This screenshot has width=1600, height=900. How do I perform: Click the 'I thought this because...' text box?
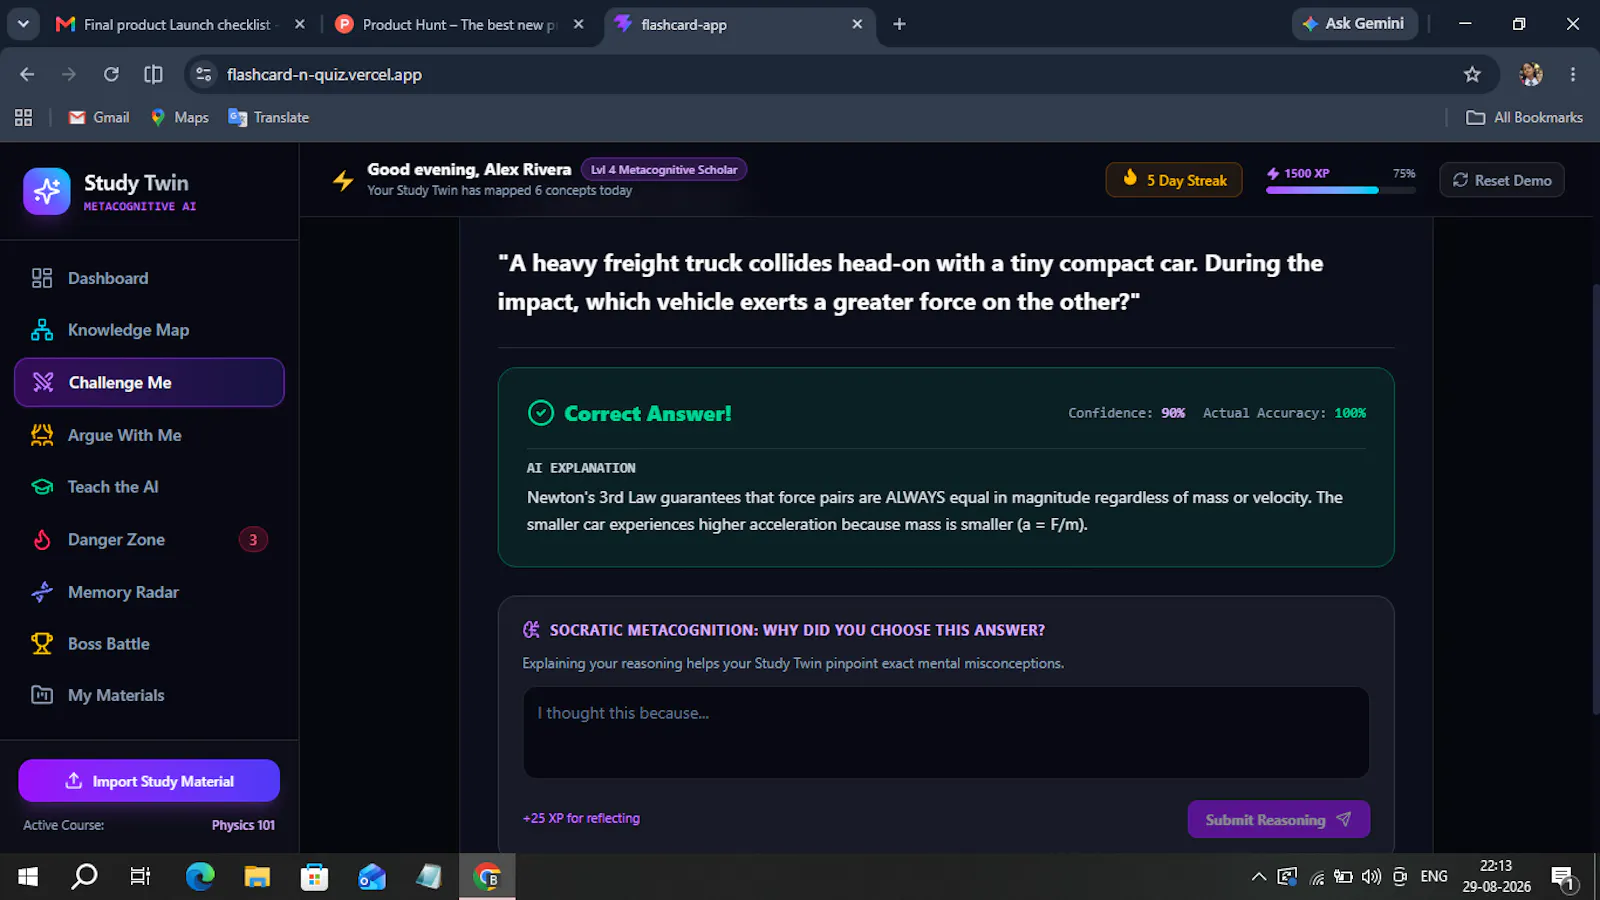pyautogui.click(x=946, y=732)
